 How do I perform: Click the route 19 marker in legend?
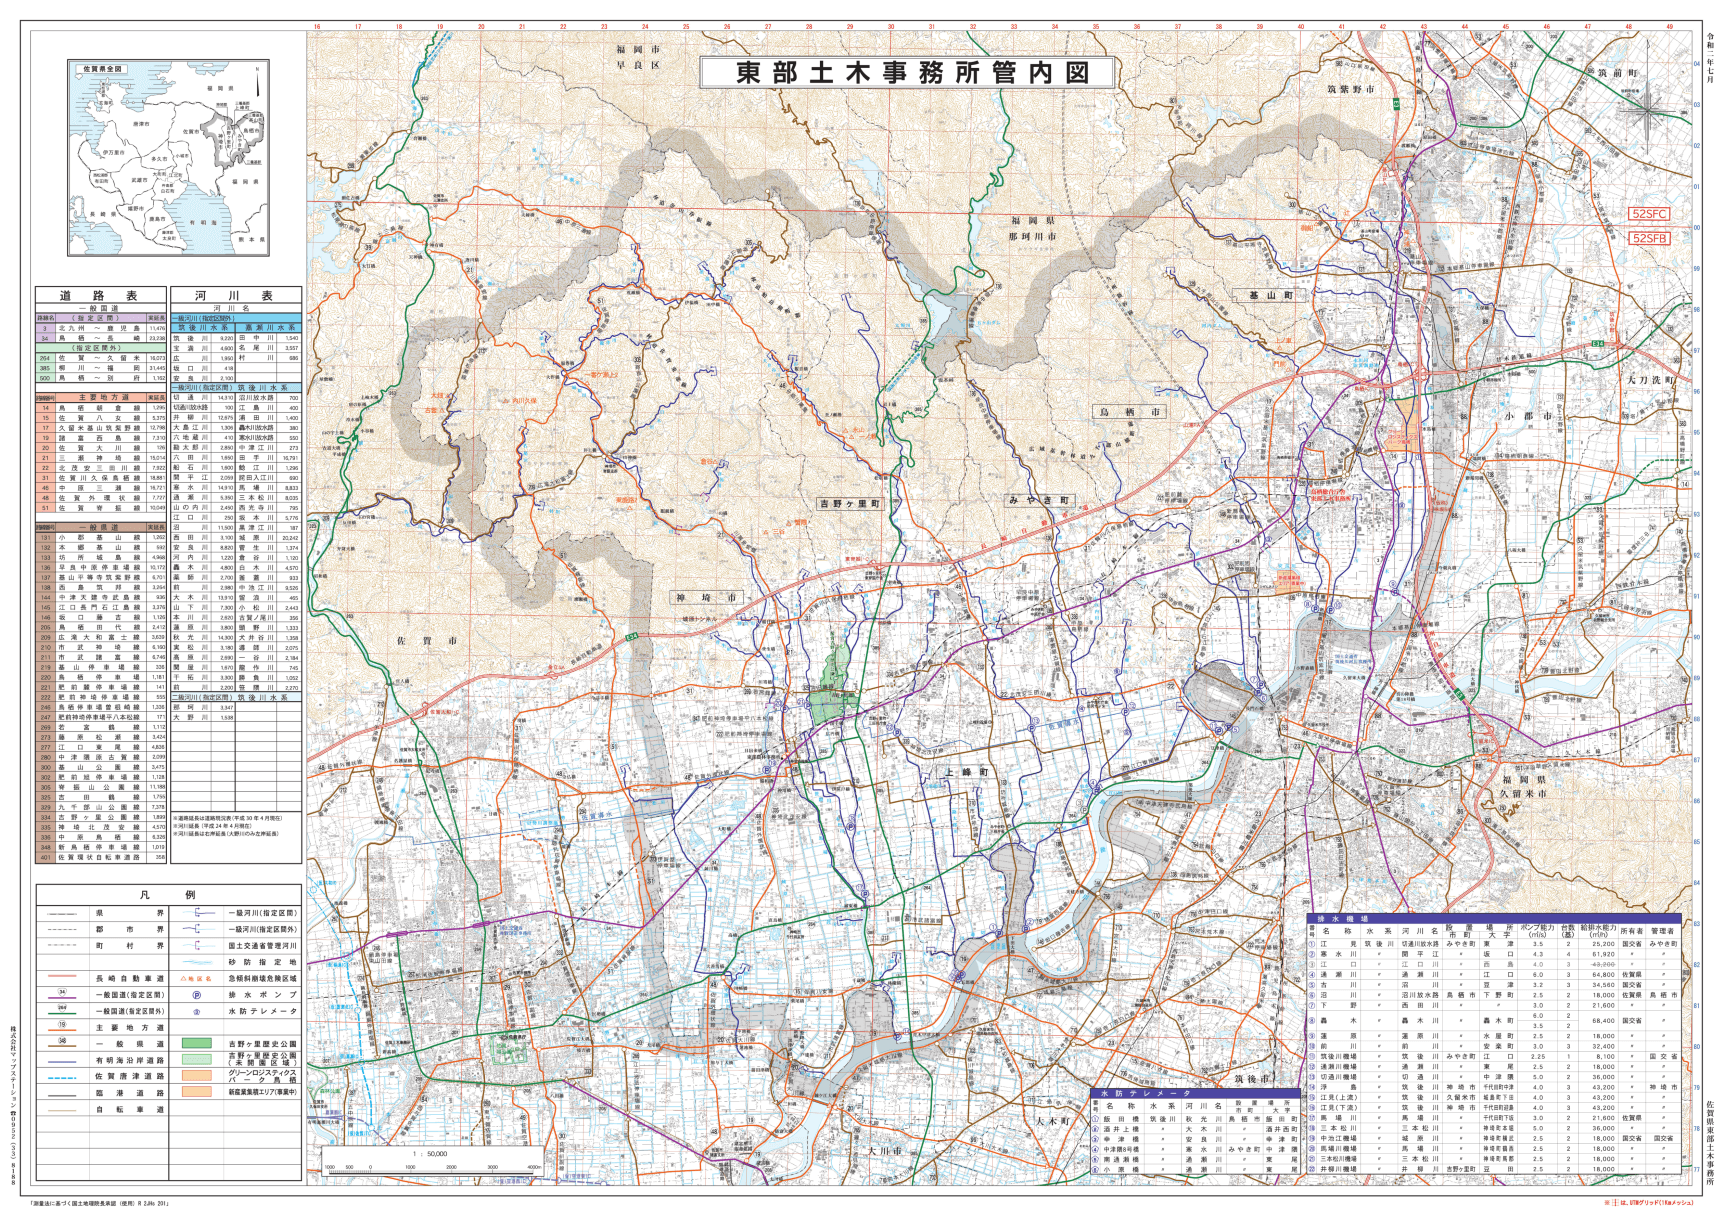pos(62,1024)
